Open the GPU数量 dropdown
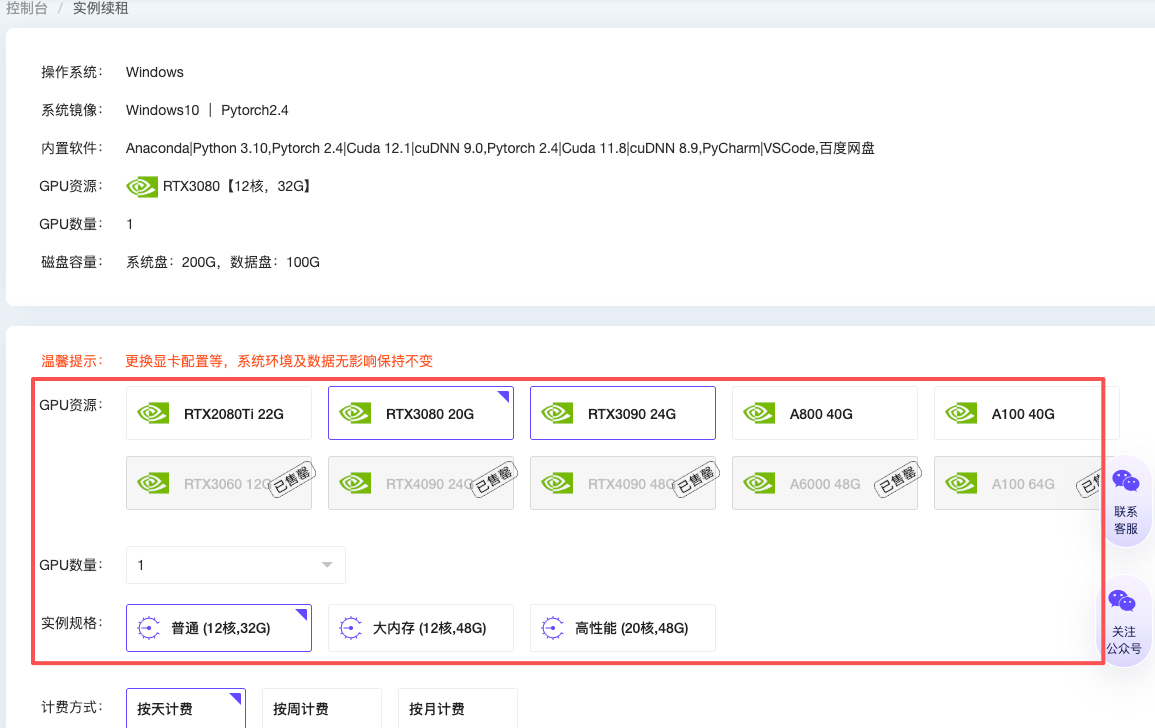The height and width of the screenshot is (728, 1155). (x=235, y=565)
